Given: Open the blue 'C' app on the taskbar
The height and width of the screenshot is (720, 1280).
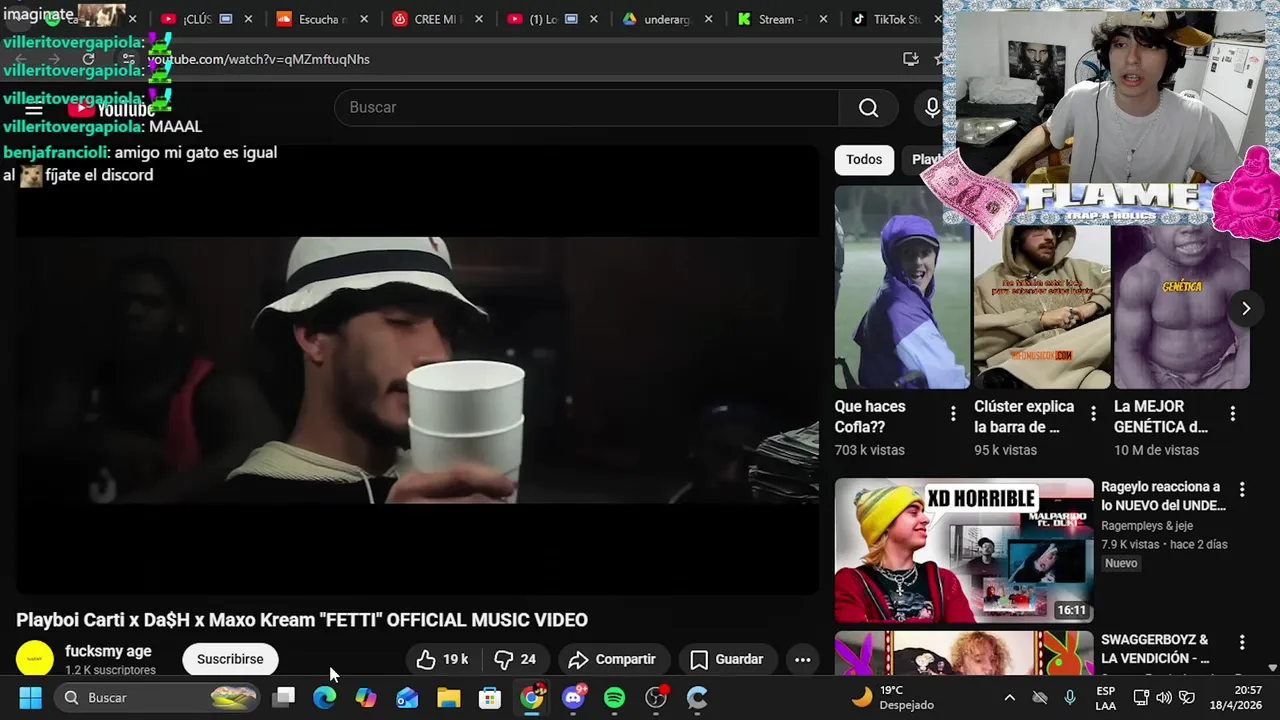Looking at the screenshot, I should point(697,697).
